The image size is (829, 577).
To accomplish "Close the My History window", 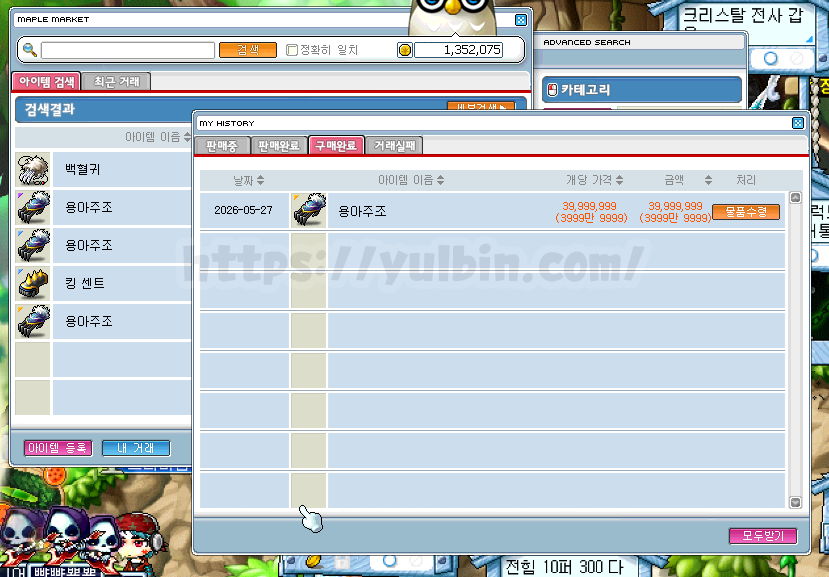I will click(798, 123).
